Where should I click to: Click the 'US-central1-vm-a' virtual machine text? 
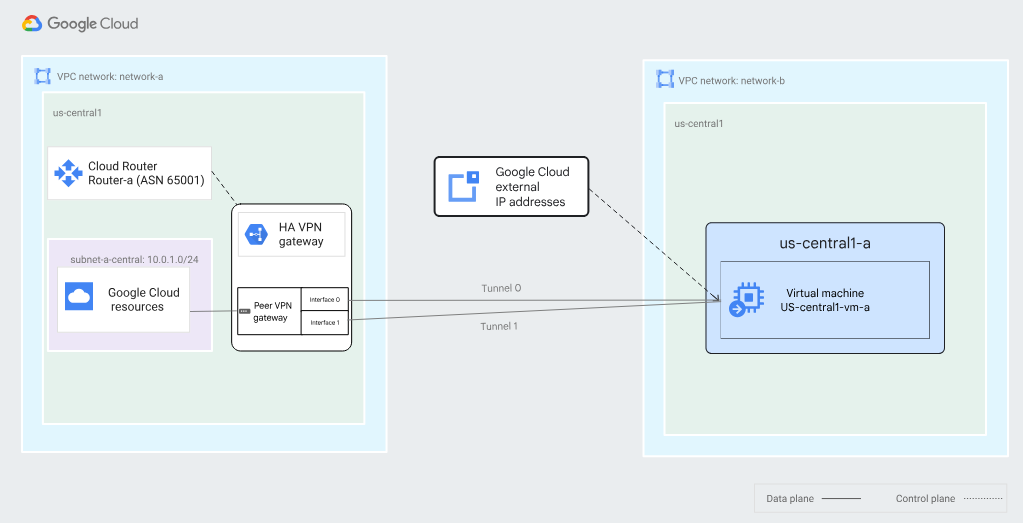click(825, 307)
